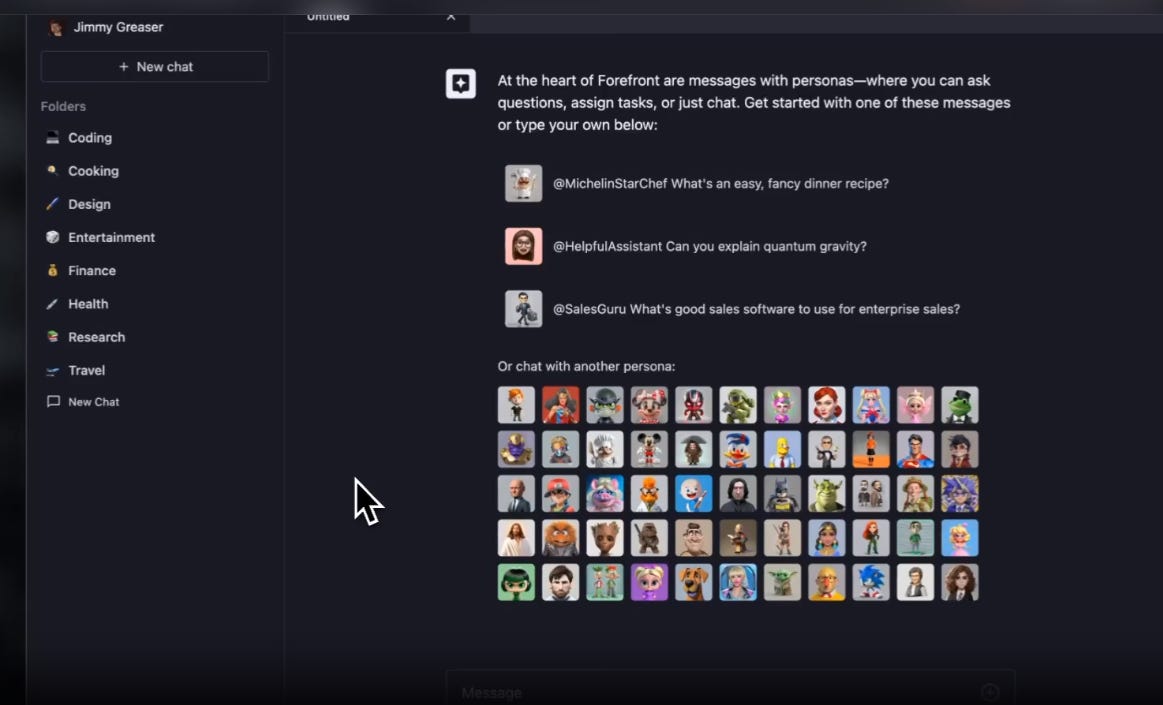Expand the Entertainment folder
The height and width of the screenshot is (705, 1163).
pyautogui.click(x=111, y=237)
